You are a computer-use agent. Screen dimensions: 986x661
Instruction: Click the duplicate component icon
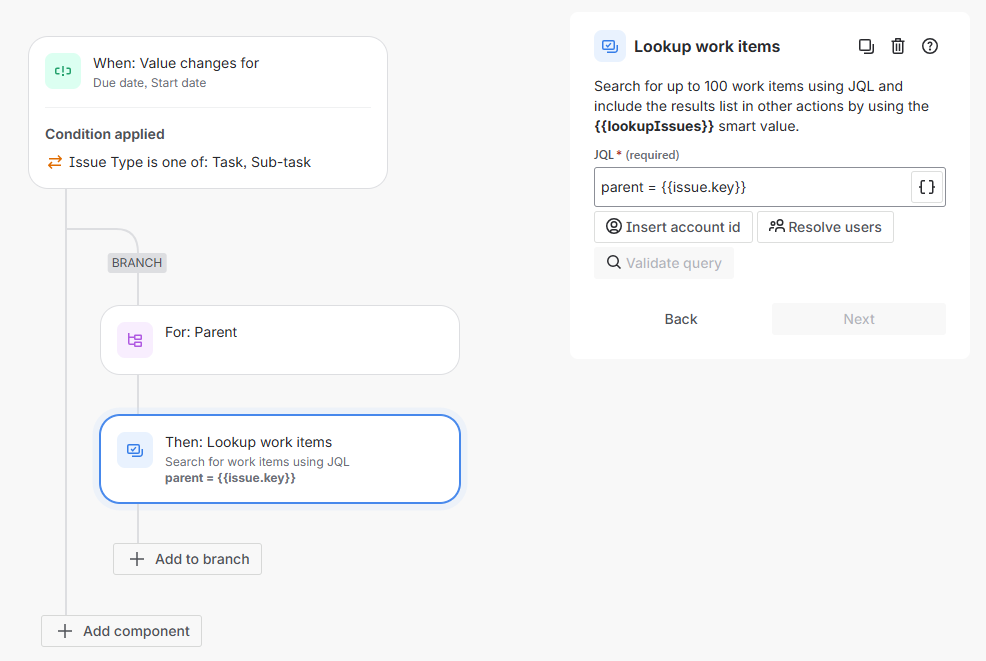pos(867,46)
